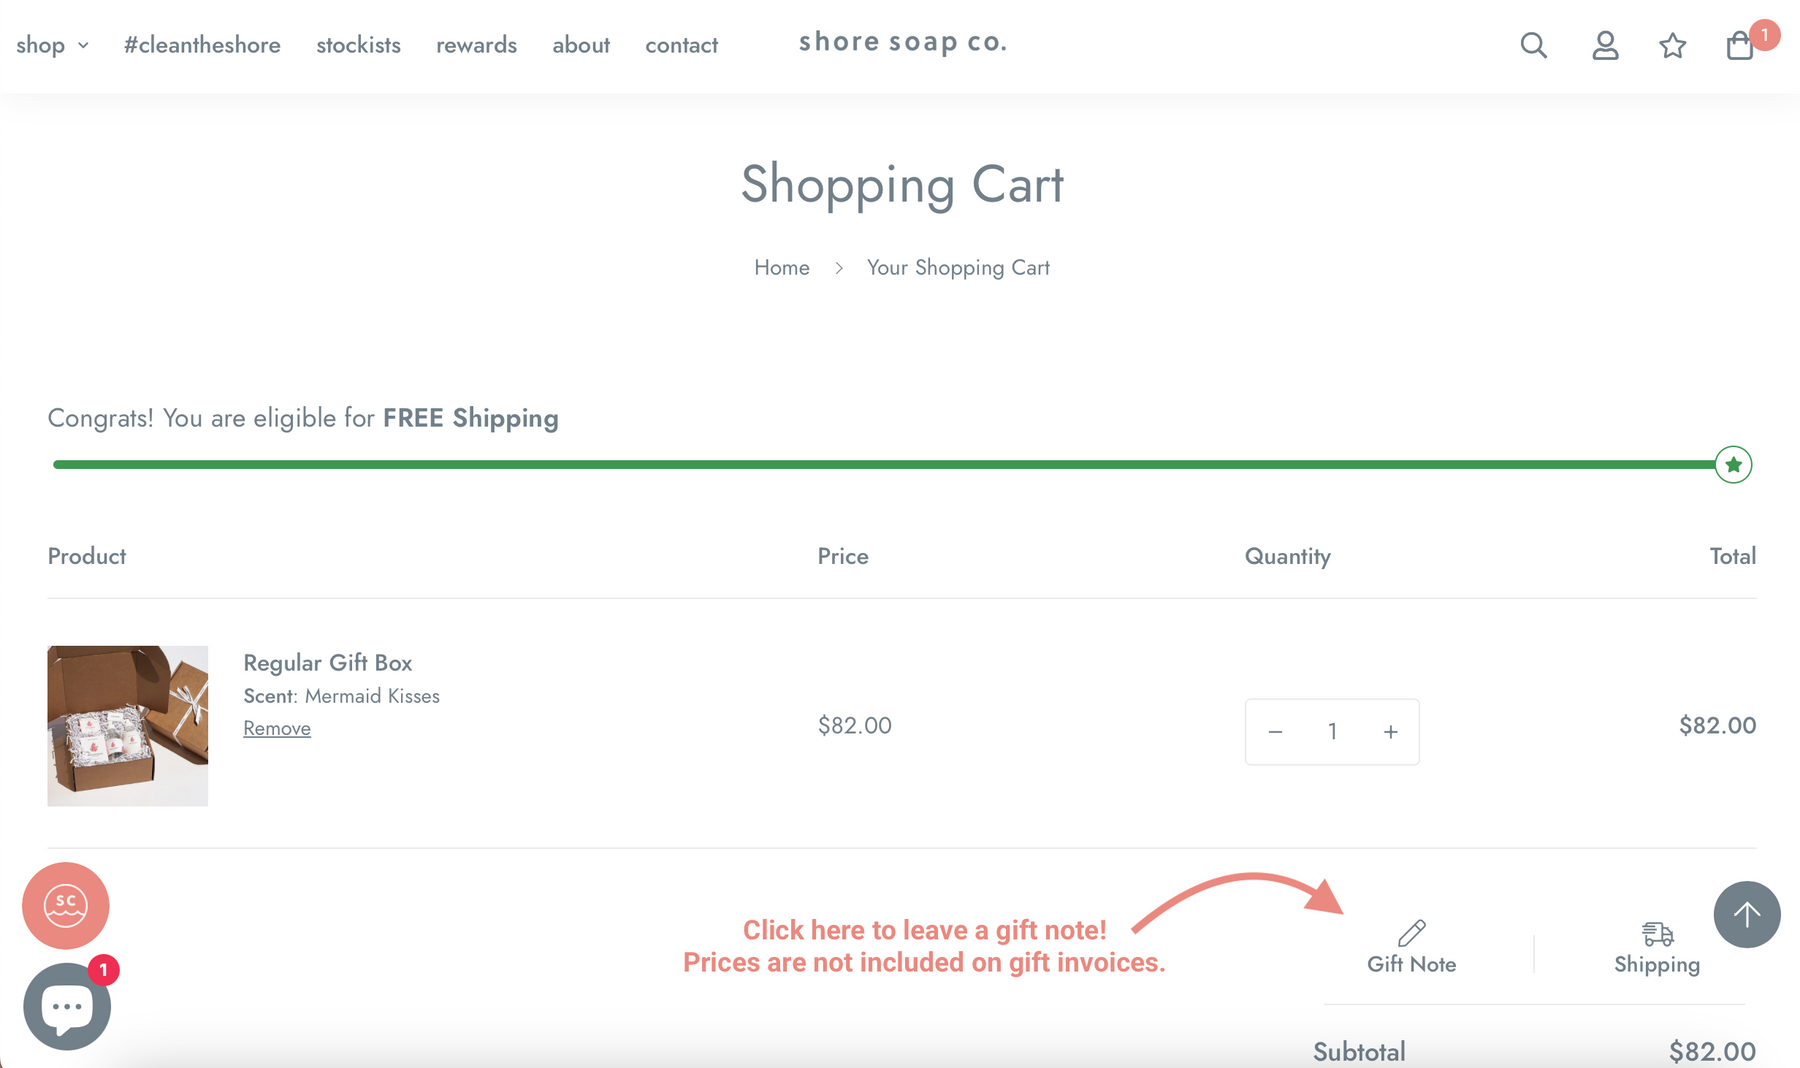Follow the Home breadcrumb link
The width and height of the screenshot is (1800, 1068).
pos(782,267)
